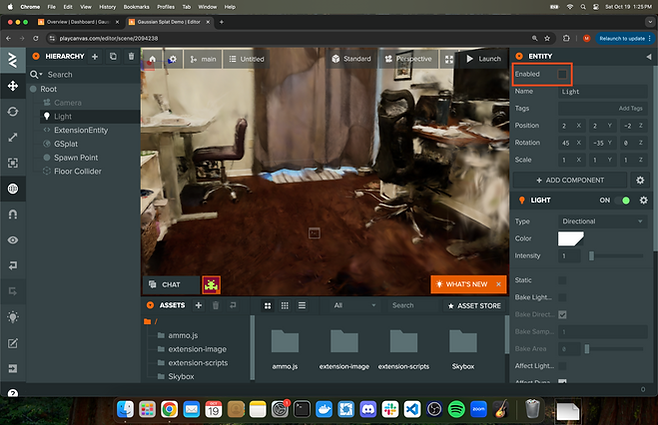Image resolution: width=658 pixels, height=425 pixels.
Task: Select GSplat in the hierarchy tree
Action: click(67, 144)
